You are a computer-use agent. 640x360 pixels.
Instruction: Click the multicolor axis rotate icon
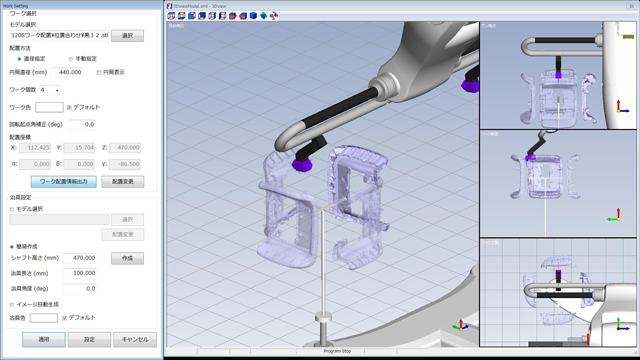274,16
